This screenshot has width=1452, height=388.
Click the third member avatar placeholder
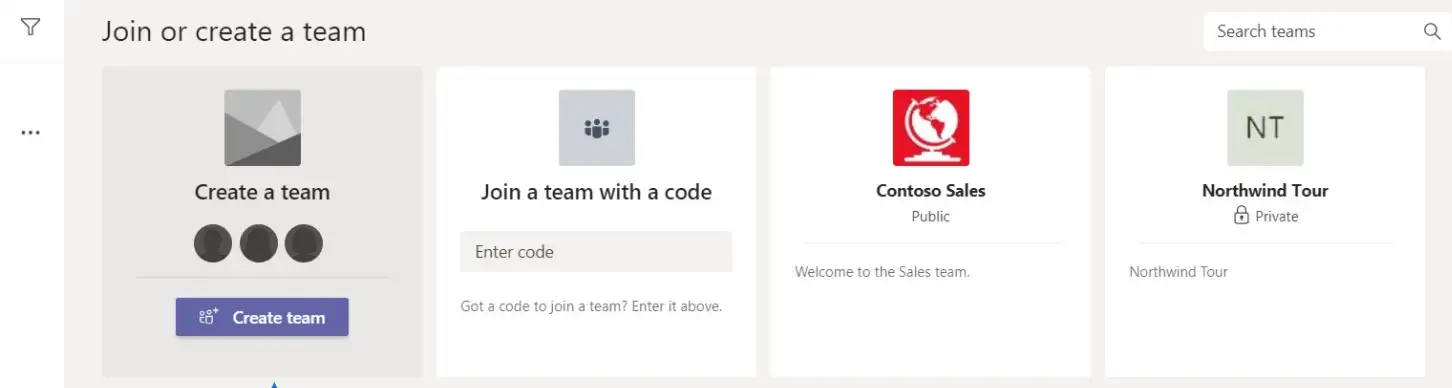[x=304, y=243]
